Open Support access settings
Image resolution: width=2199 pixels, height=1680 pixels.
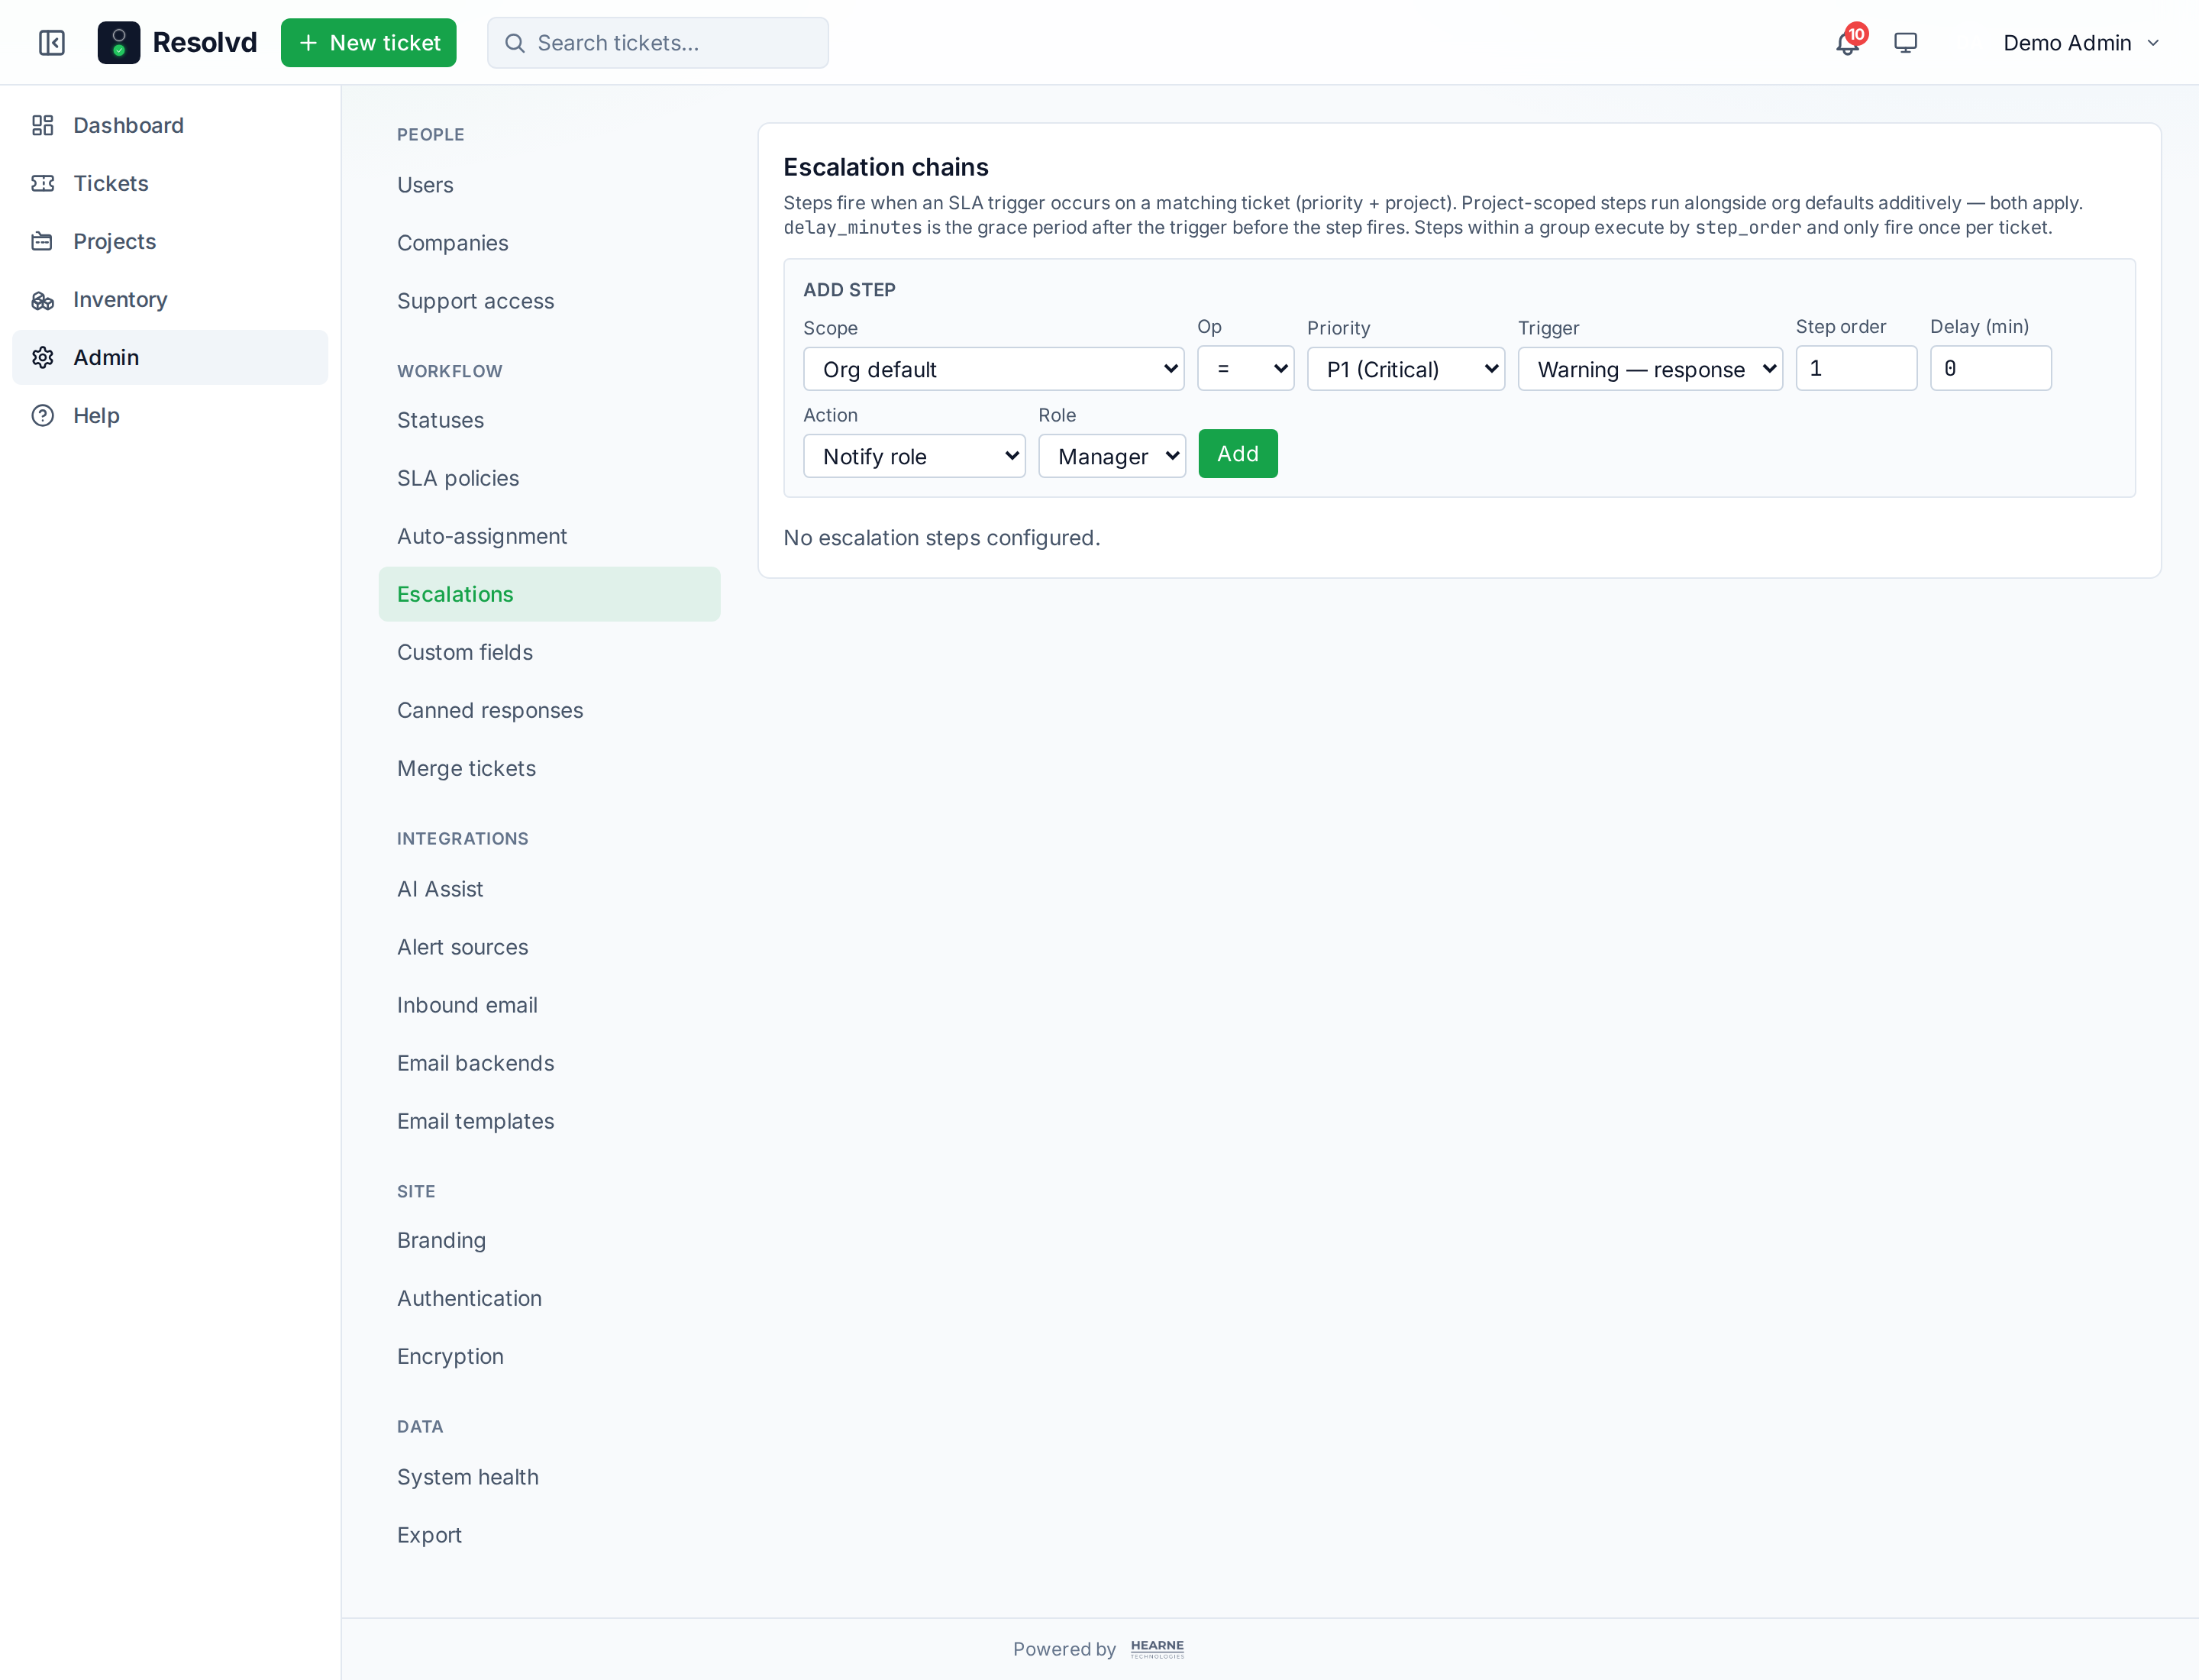point(549,301)
